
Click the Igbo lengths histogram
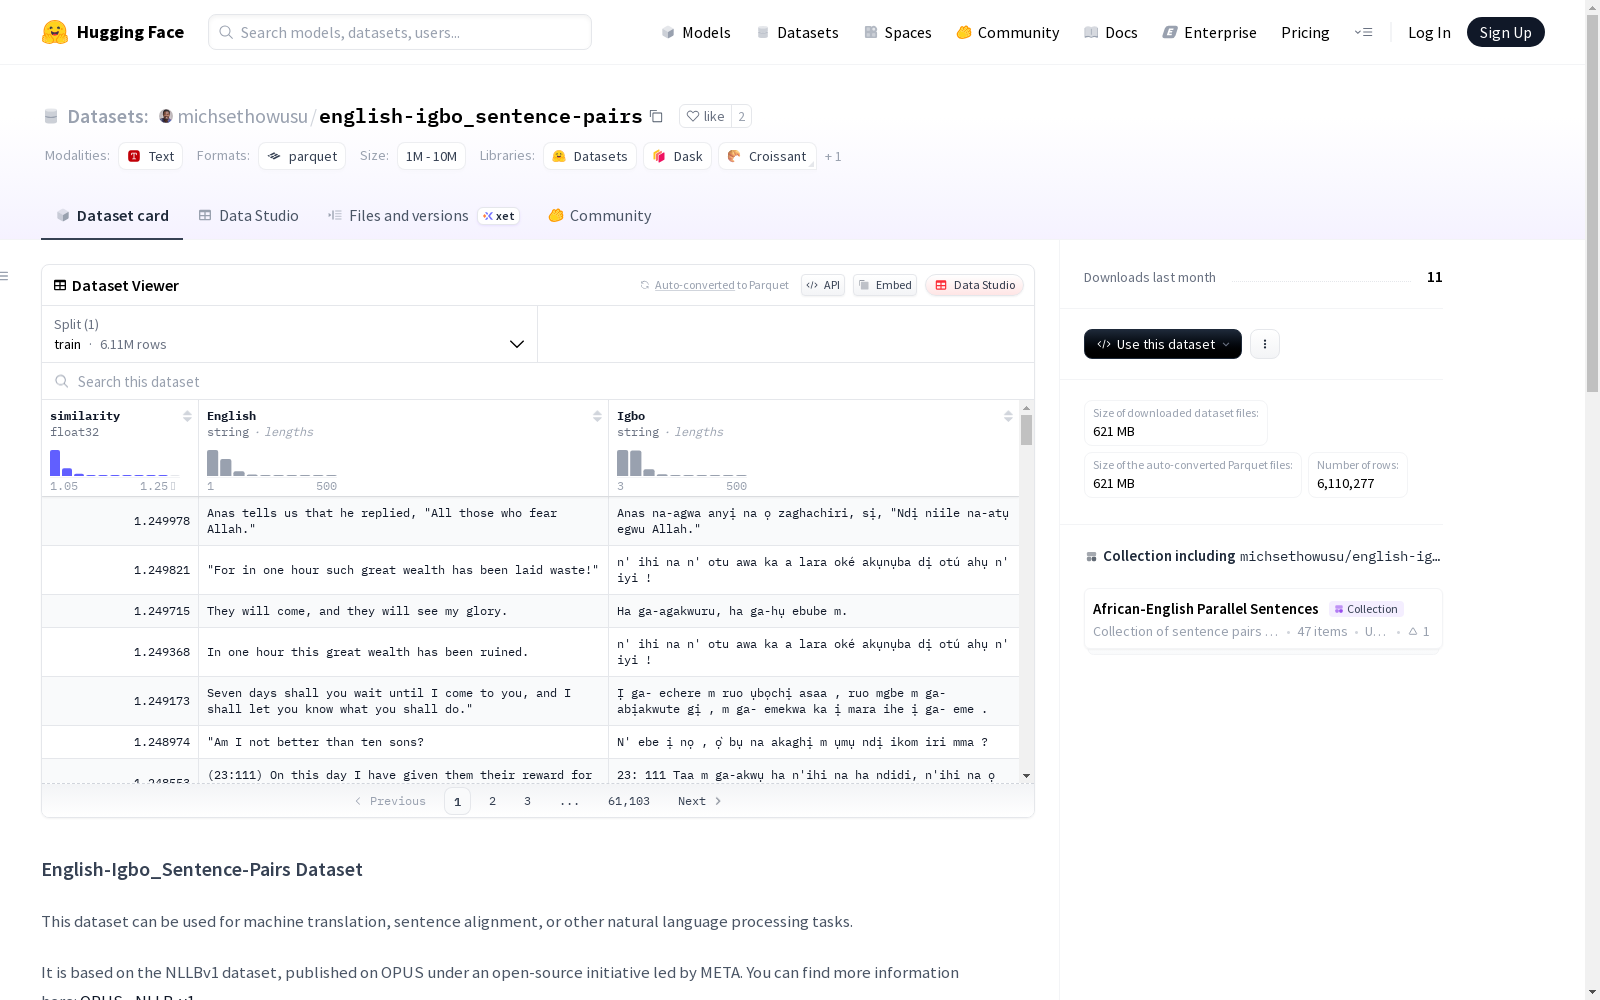click(x=681, y=463)
